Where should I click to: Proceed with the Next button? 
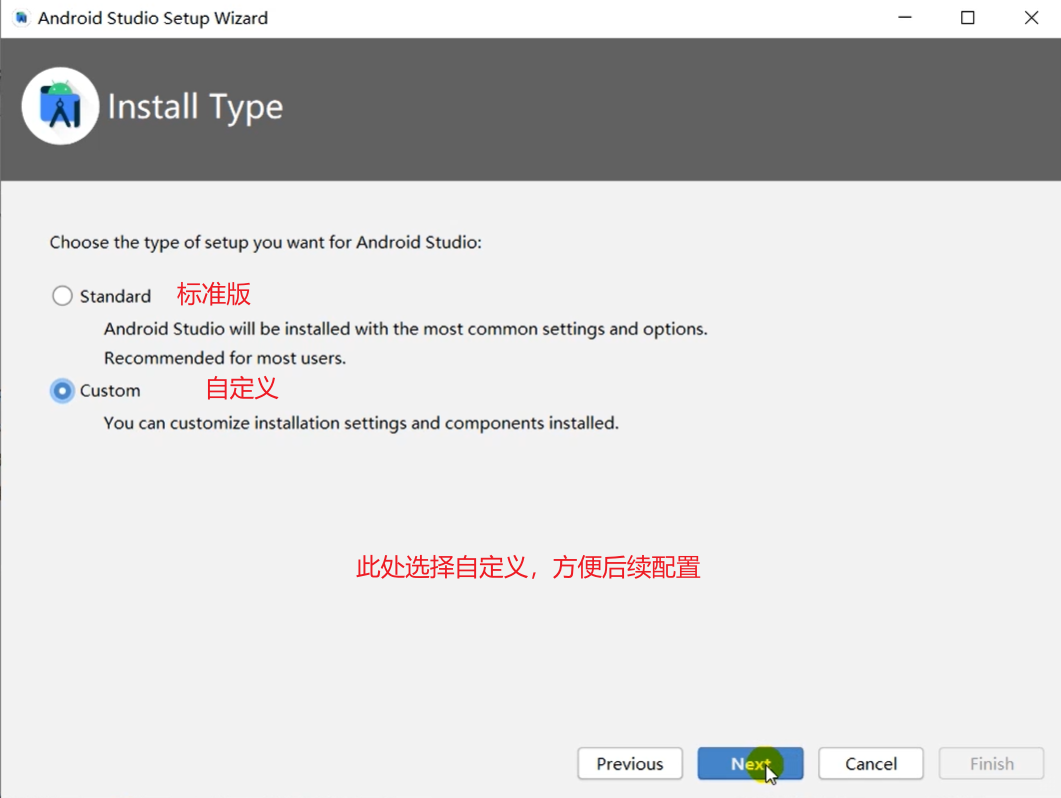click(750, 763)
